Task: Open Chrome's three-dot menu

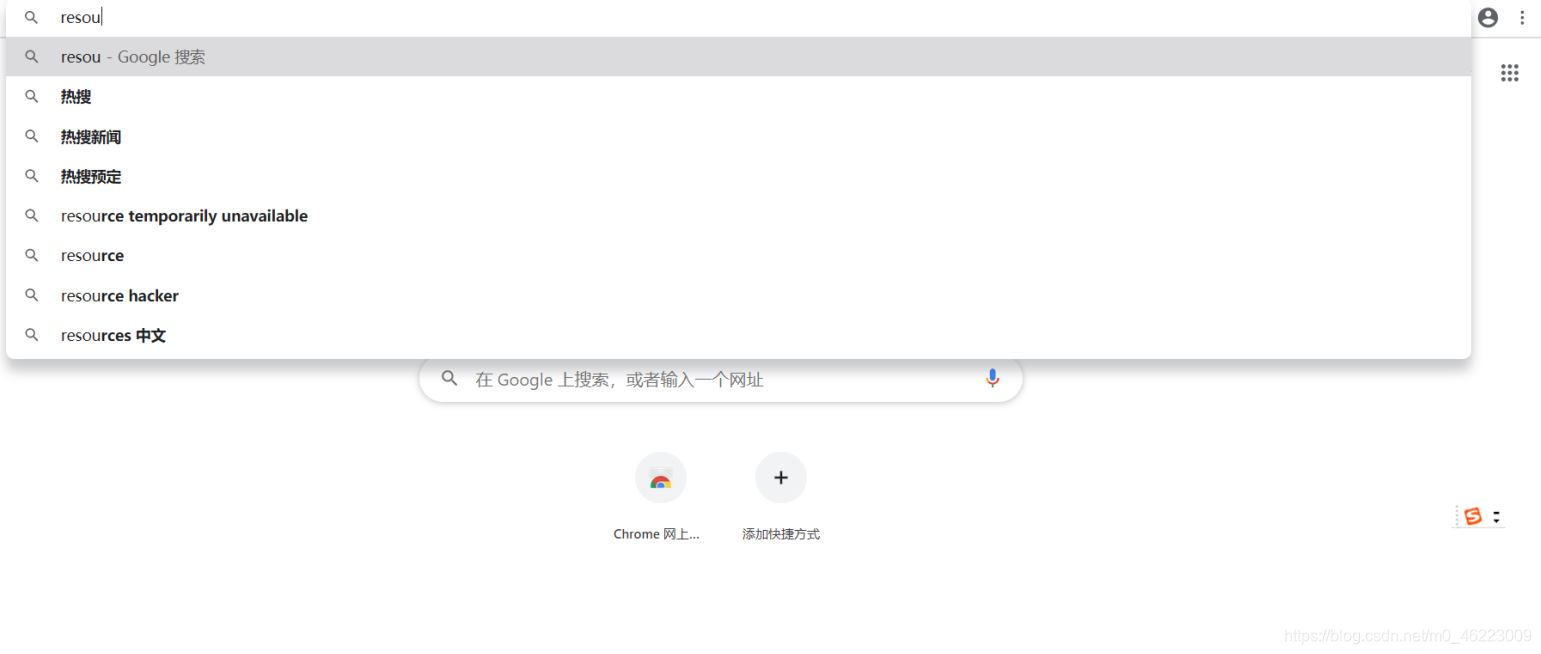Action: click(x=1522, y=18)
